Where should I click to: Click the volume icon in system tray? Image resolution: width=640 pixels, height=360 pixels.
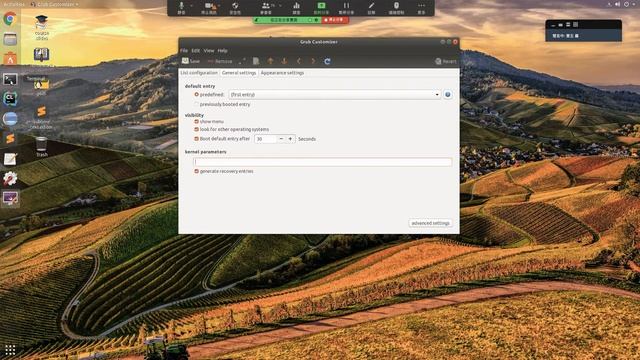click(x=618, y=4)
